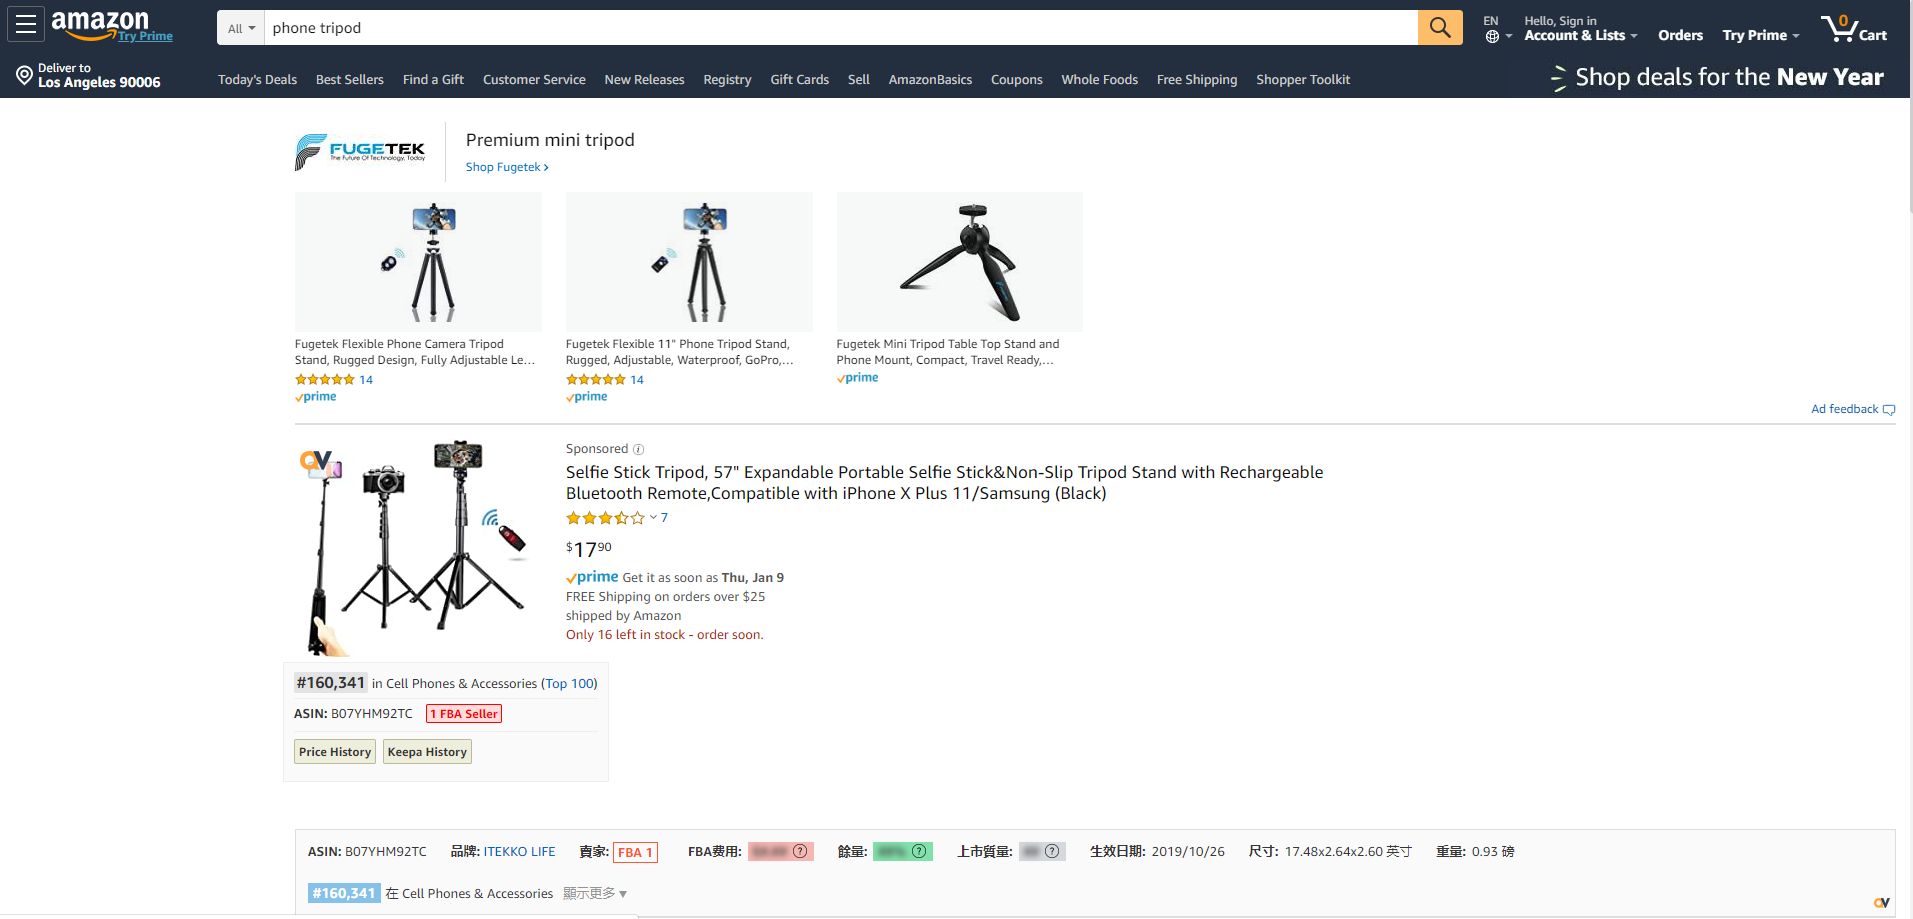Image resolution: width=1913 pixels, height=919 pixels.
Task: Open the All departments search dropdown
Action: pos(241,28)
